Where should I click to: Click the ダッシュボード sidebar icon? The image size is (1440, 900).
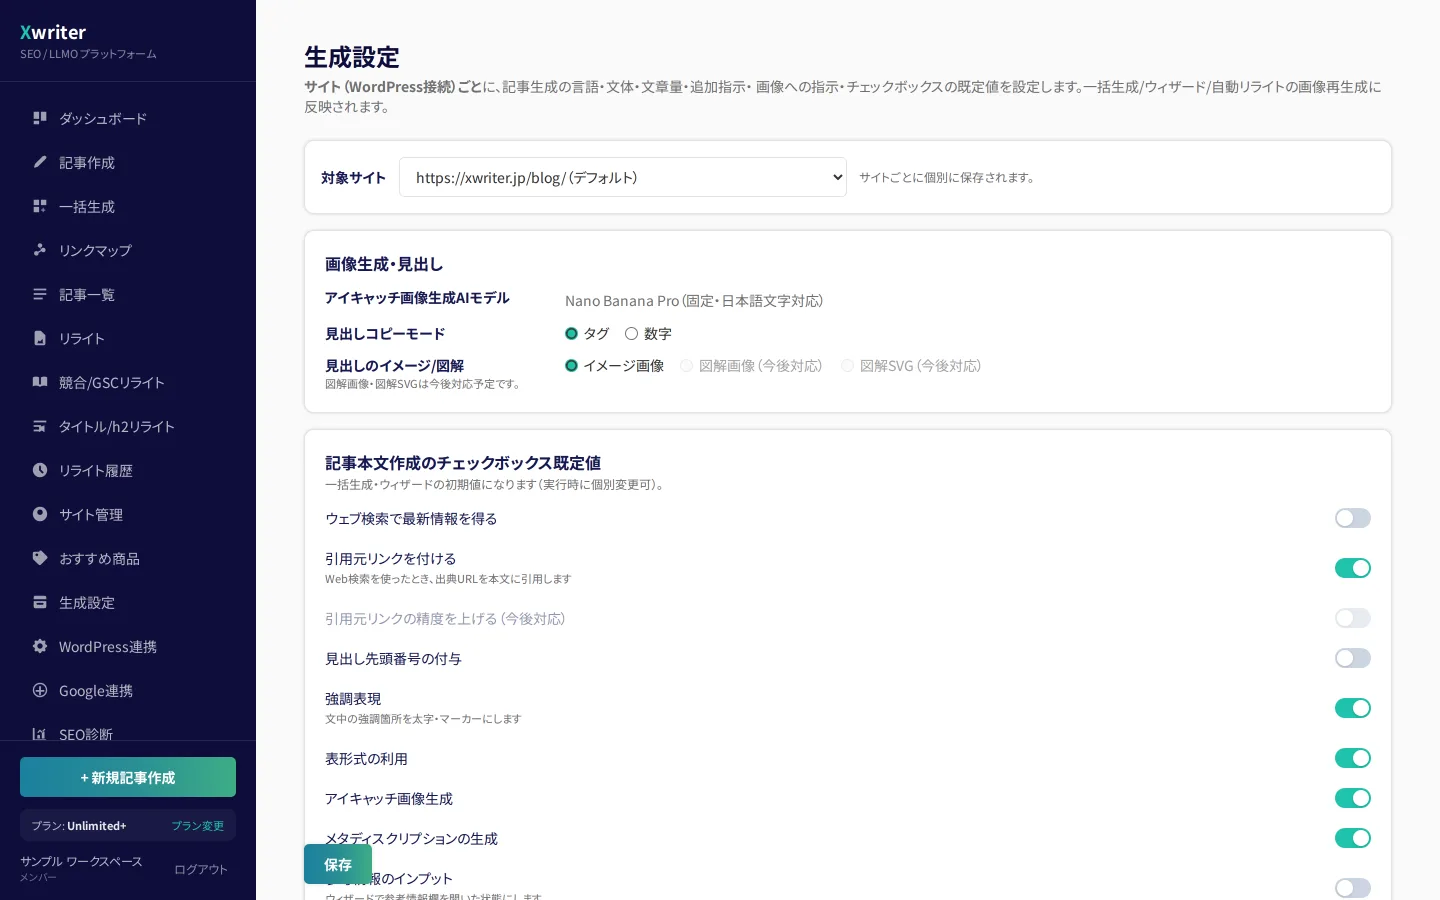40,118
